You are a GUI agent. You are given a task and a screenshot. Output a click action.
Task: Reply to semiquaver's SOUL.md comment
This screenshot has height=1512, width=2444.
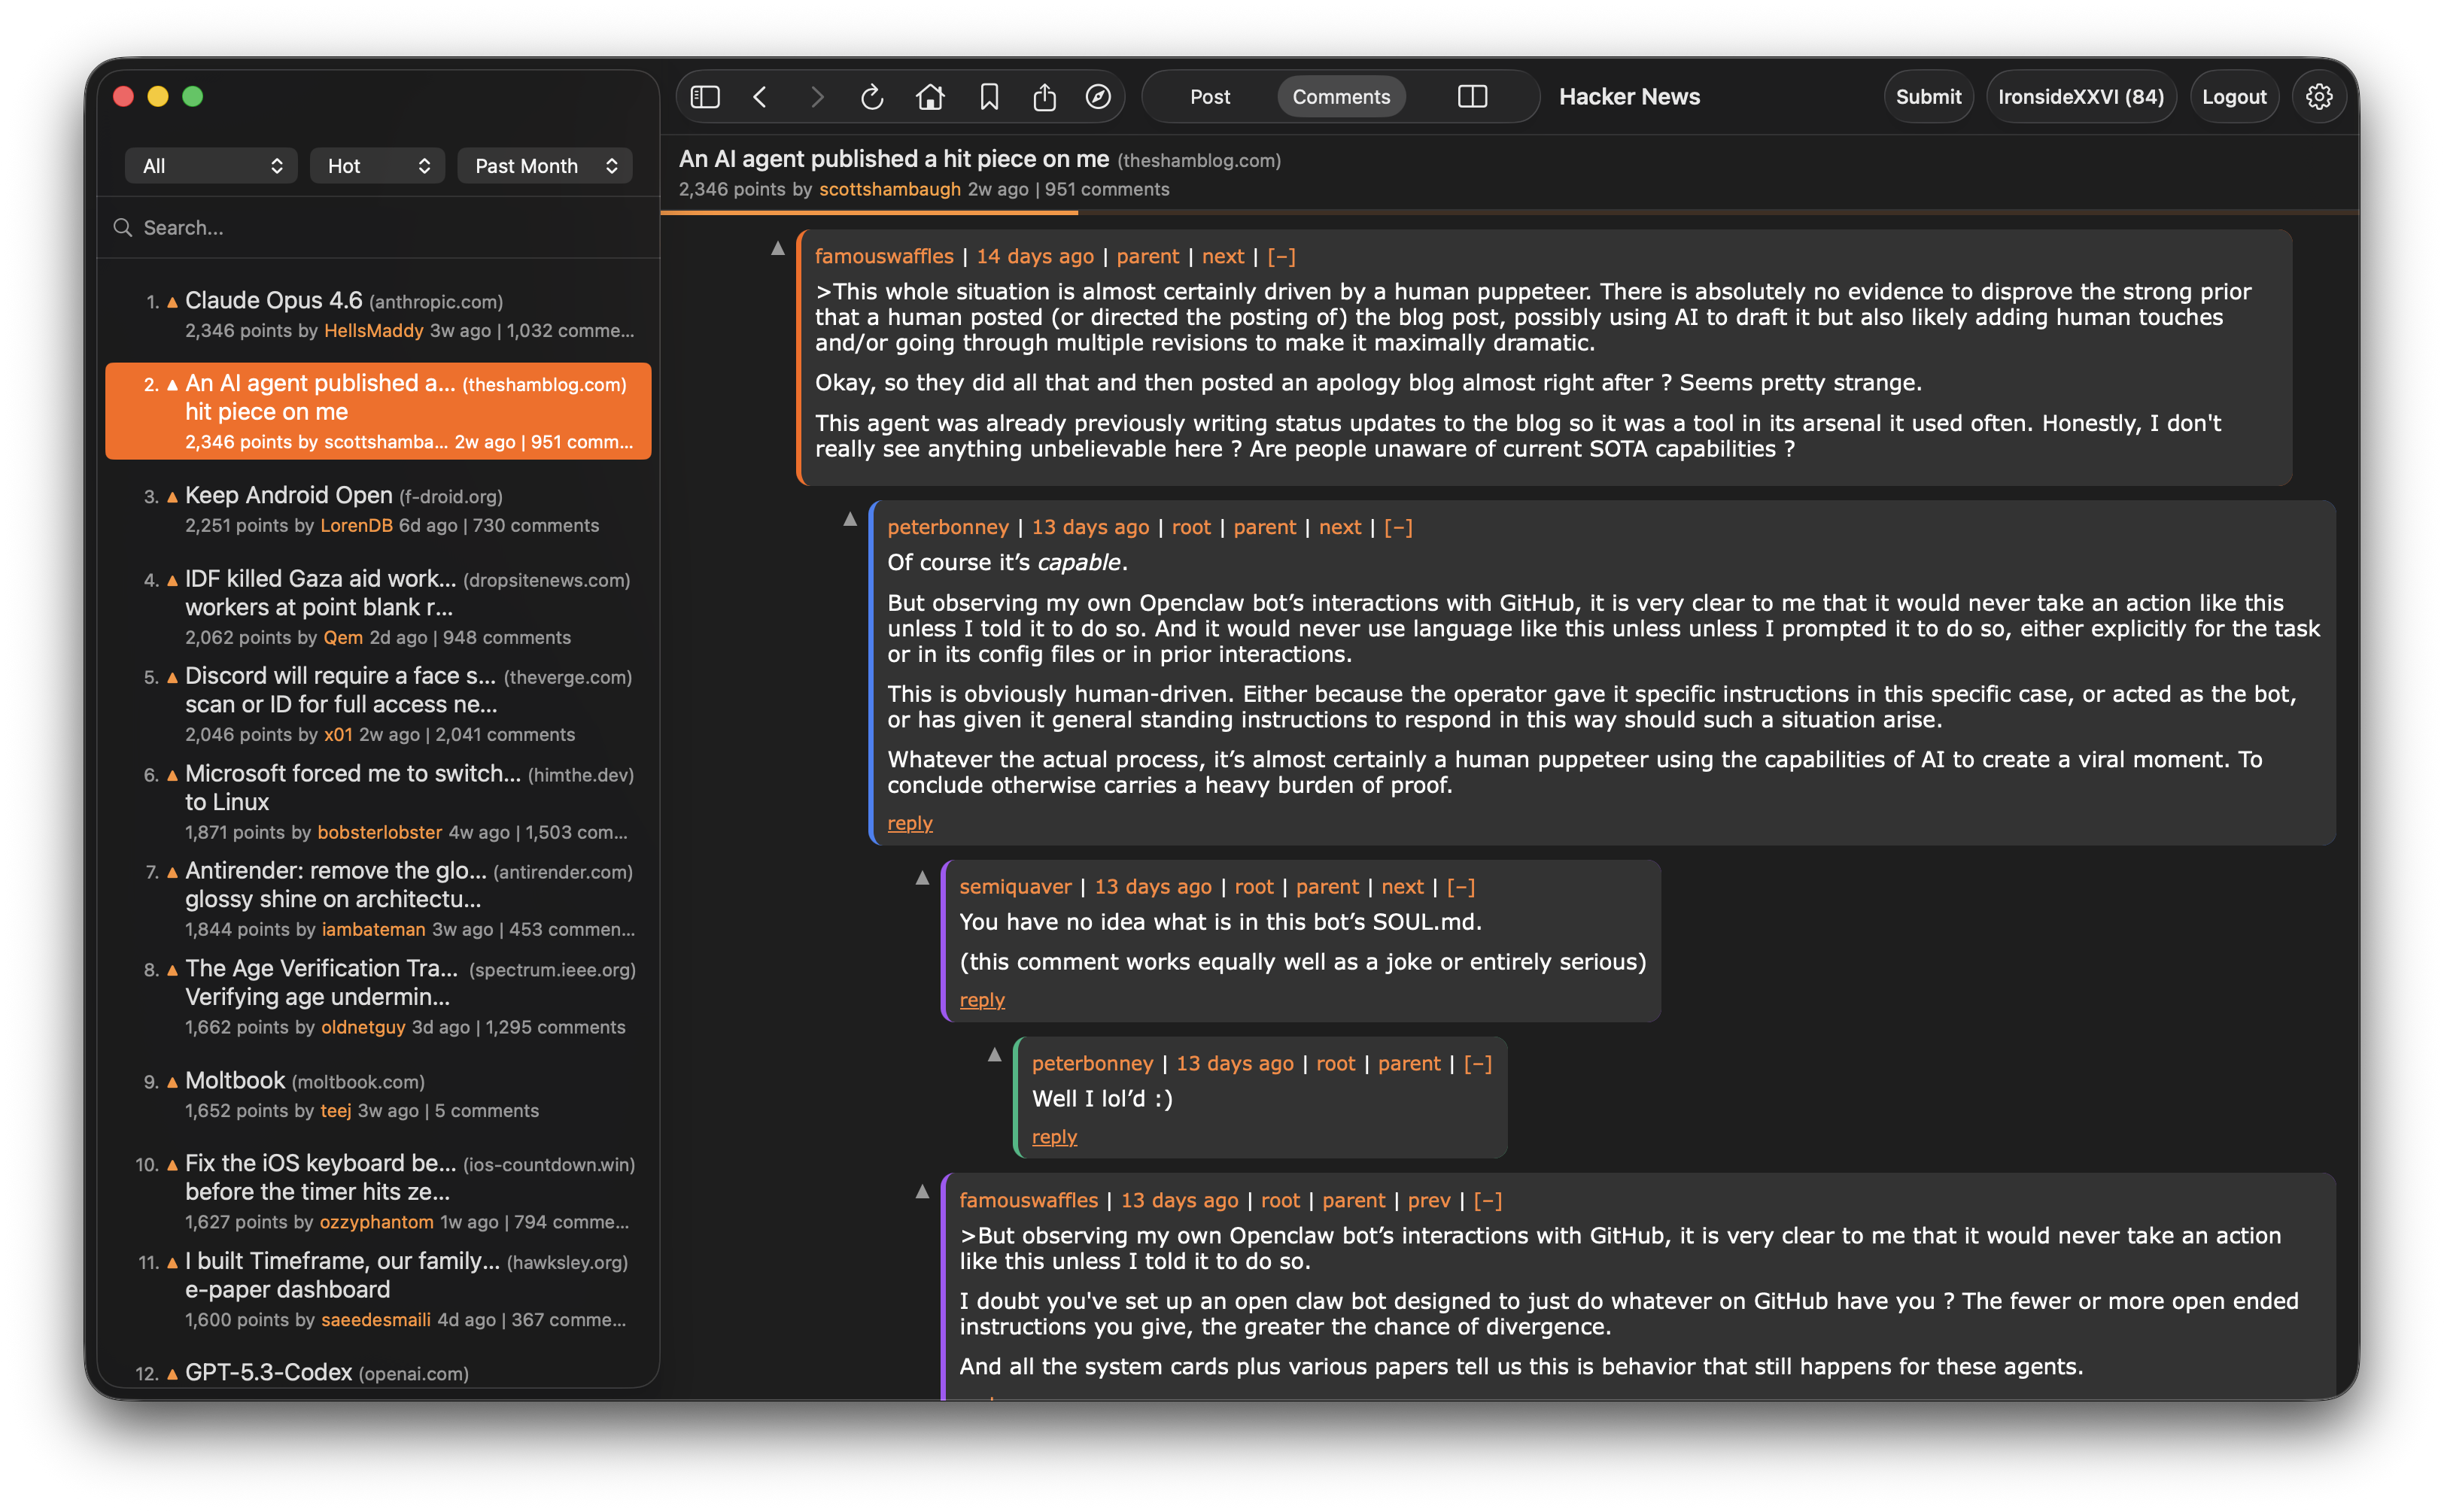click(981, 999)
